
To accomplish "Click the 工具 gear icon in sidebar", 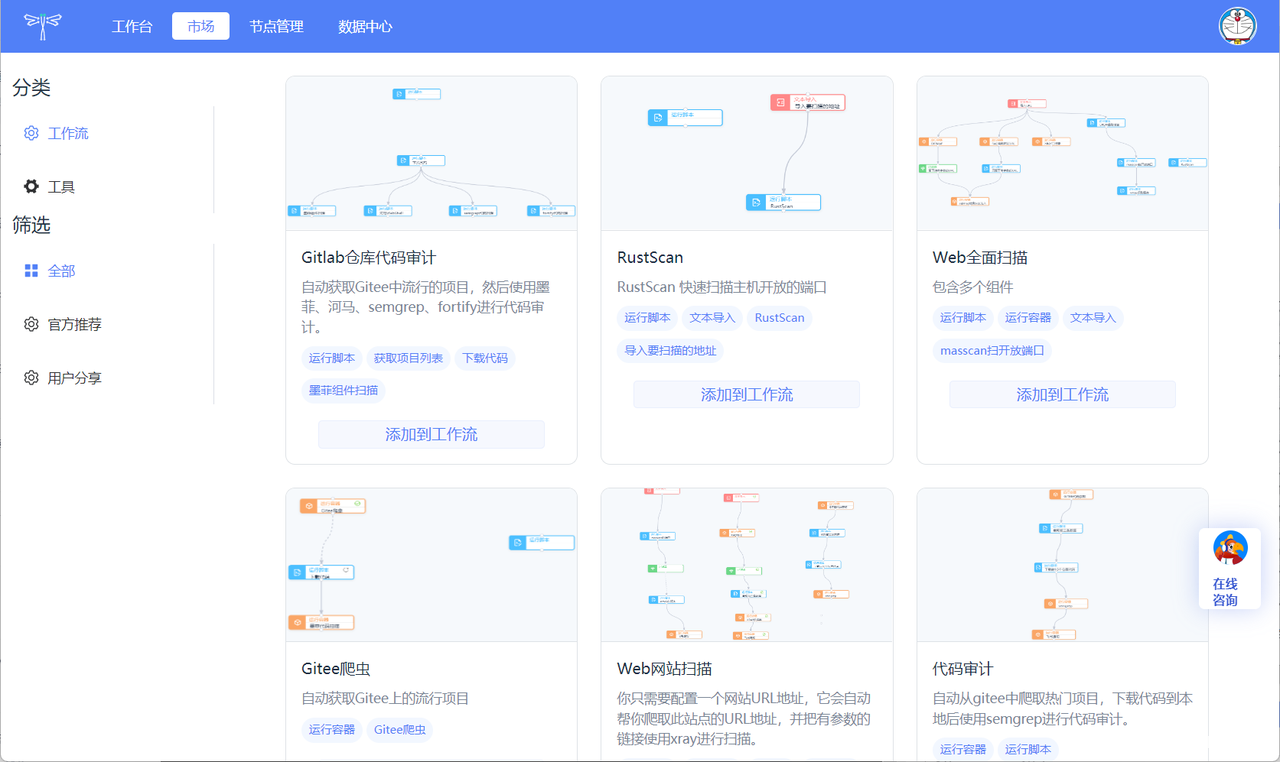I will pos(31,187).
